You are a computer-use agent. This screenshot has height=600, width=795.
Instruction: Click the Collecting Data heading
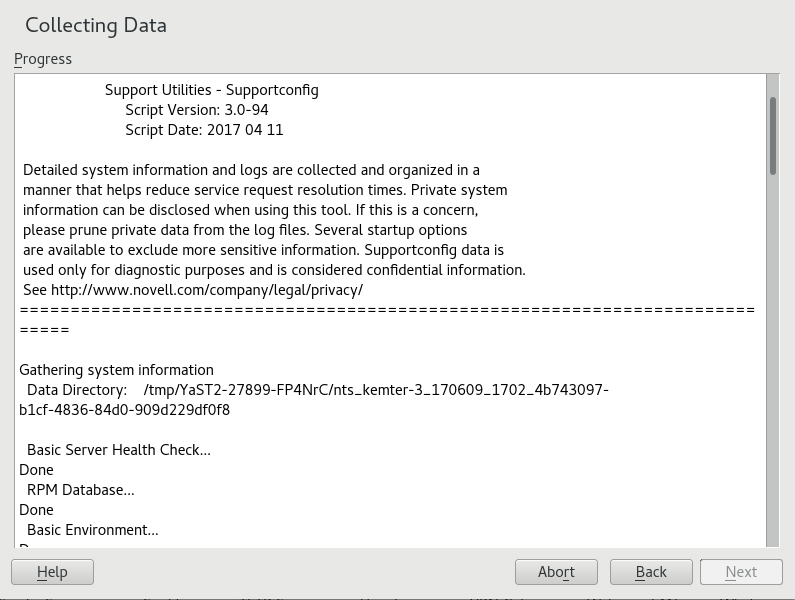click(x=96, y=25)
